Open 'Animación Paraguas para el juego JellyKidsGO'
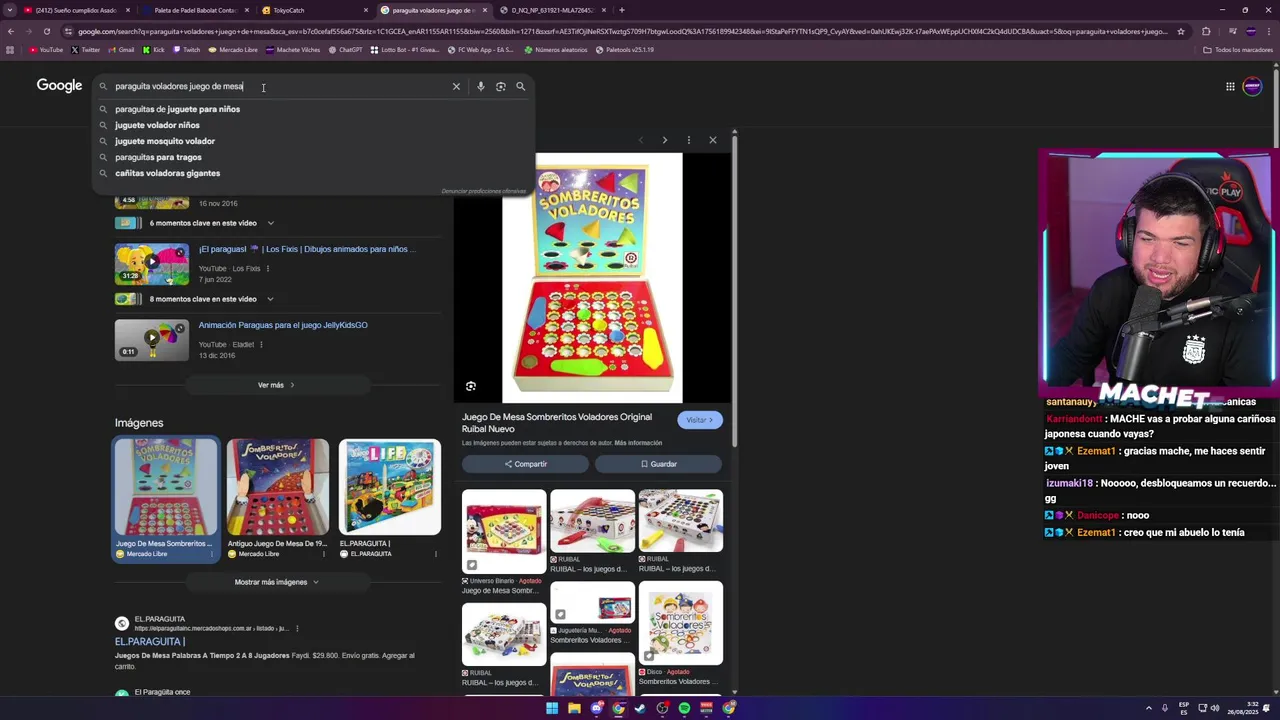The height and width of the screenshot is (720, 1280). (x=283, y=325)
